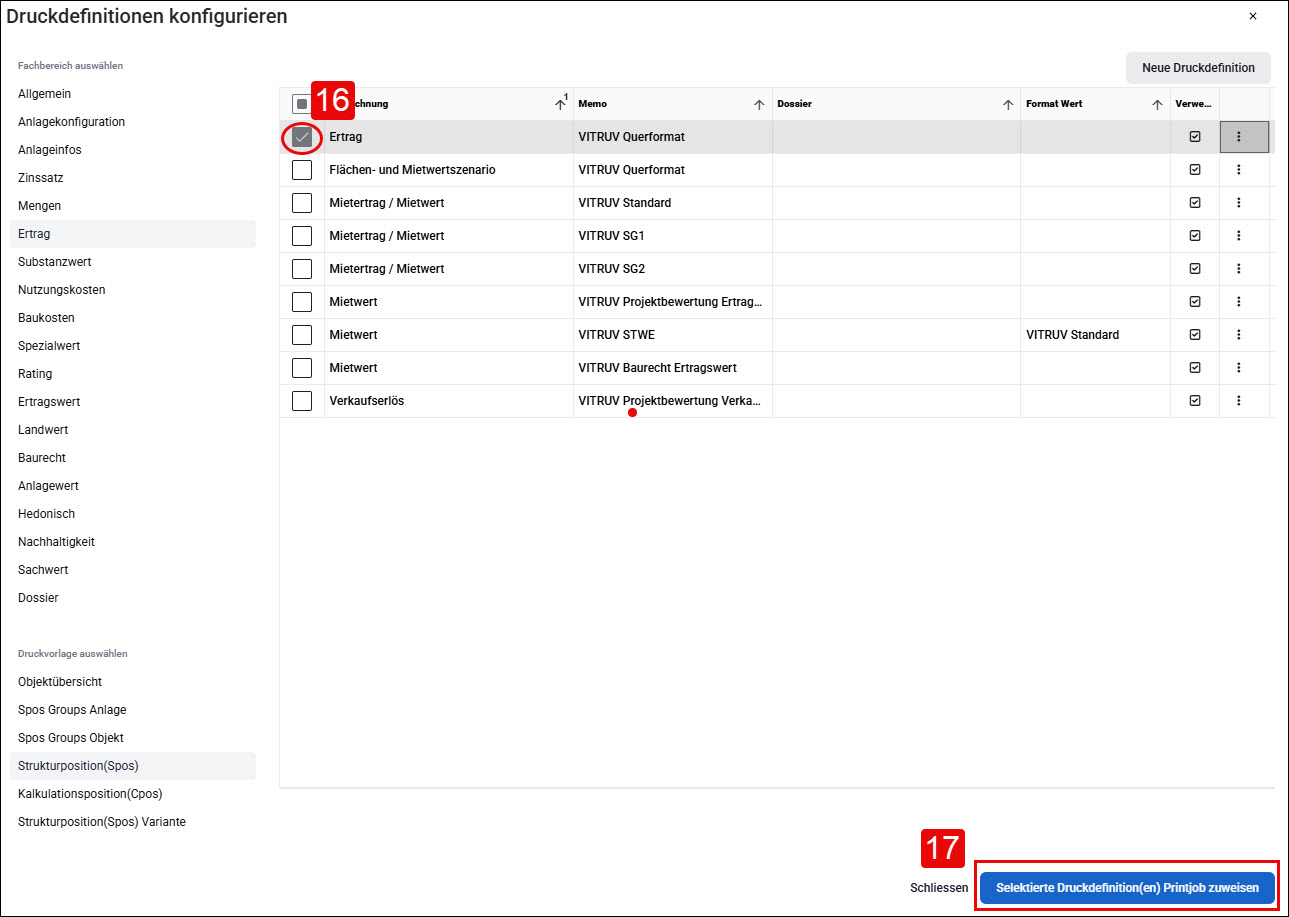
Task: Click the Verkaufserlös row name
Action: click(366, 401)
